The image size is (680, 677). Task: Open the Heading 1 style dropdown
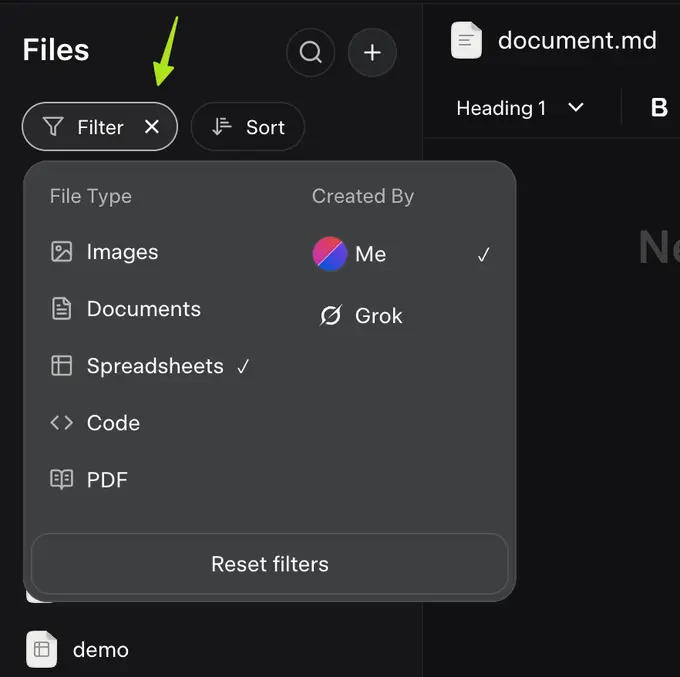click(x=519, y=108)
